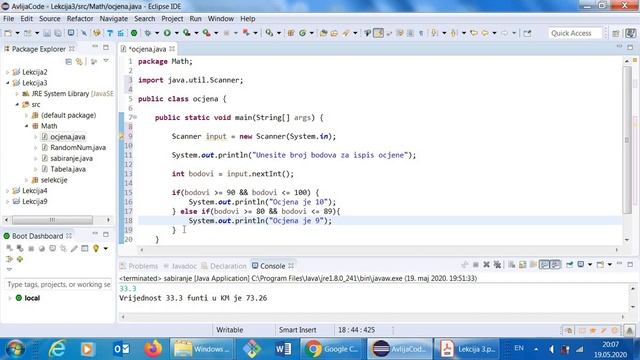The image size is (640, 360).
Task: Open the Navigate menu
Action: click(x=113, y=19)
